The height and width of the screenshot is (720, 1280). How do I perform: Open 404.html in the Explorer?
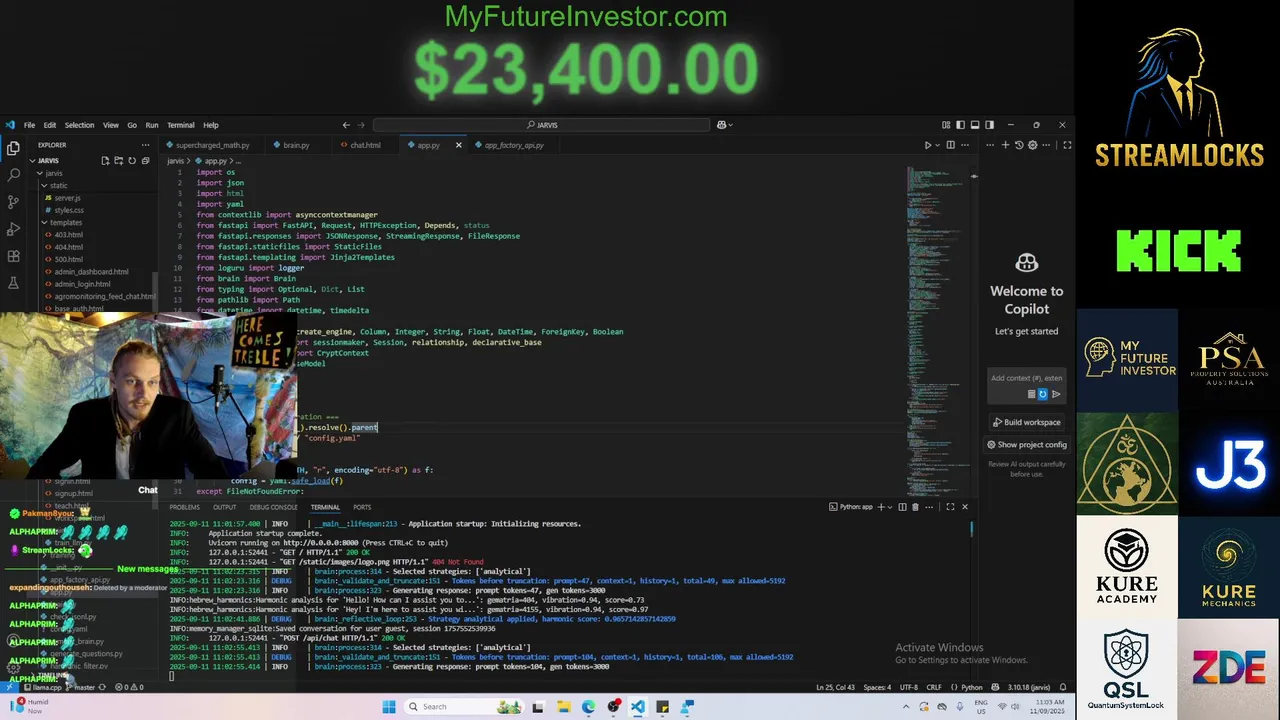[67, 247]
